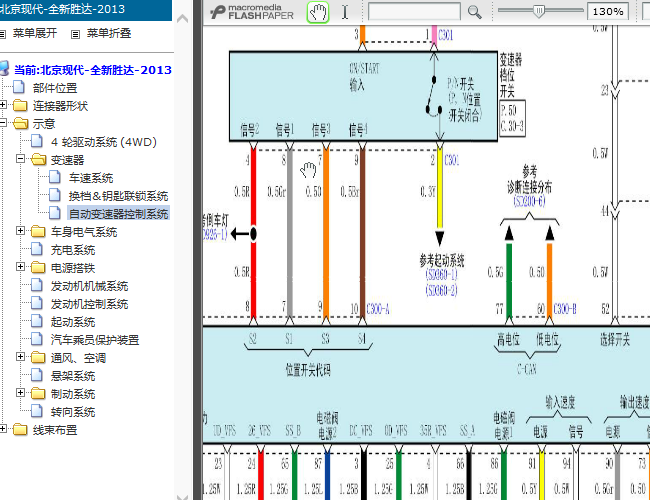Click the 发动机机械系统 document icon
Screen dimensions: 650x500
click(36, 285)
